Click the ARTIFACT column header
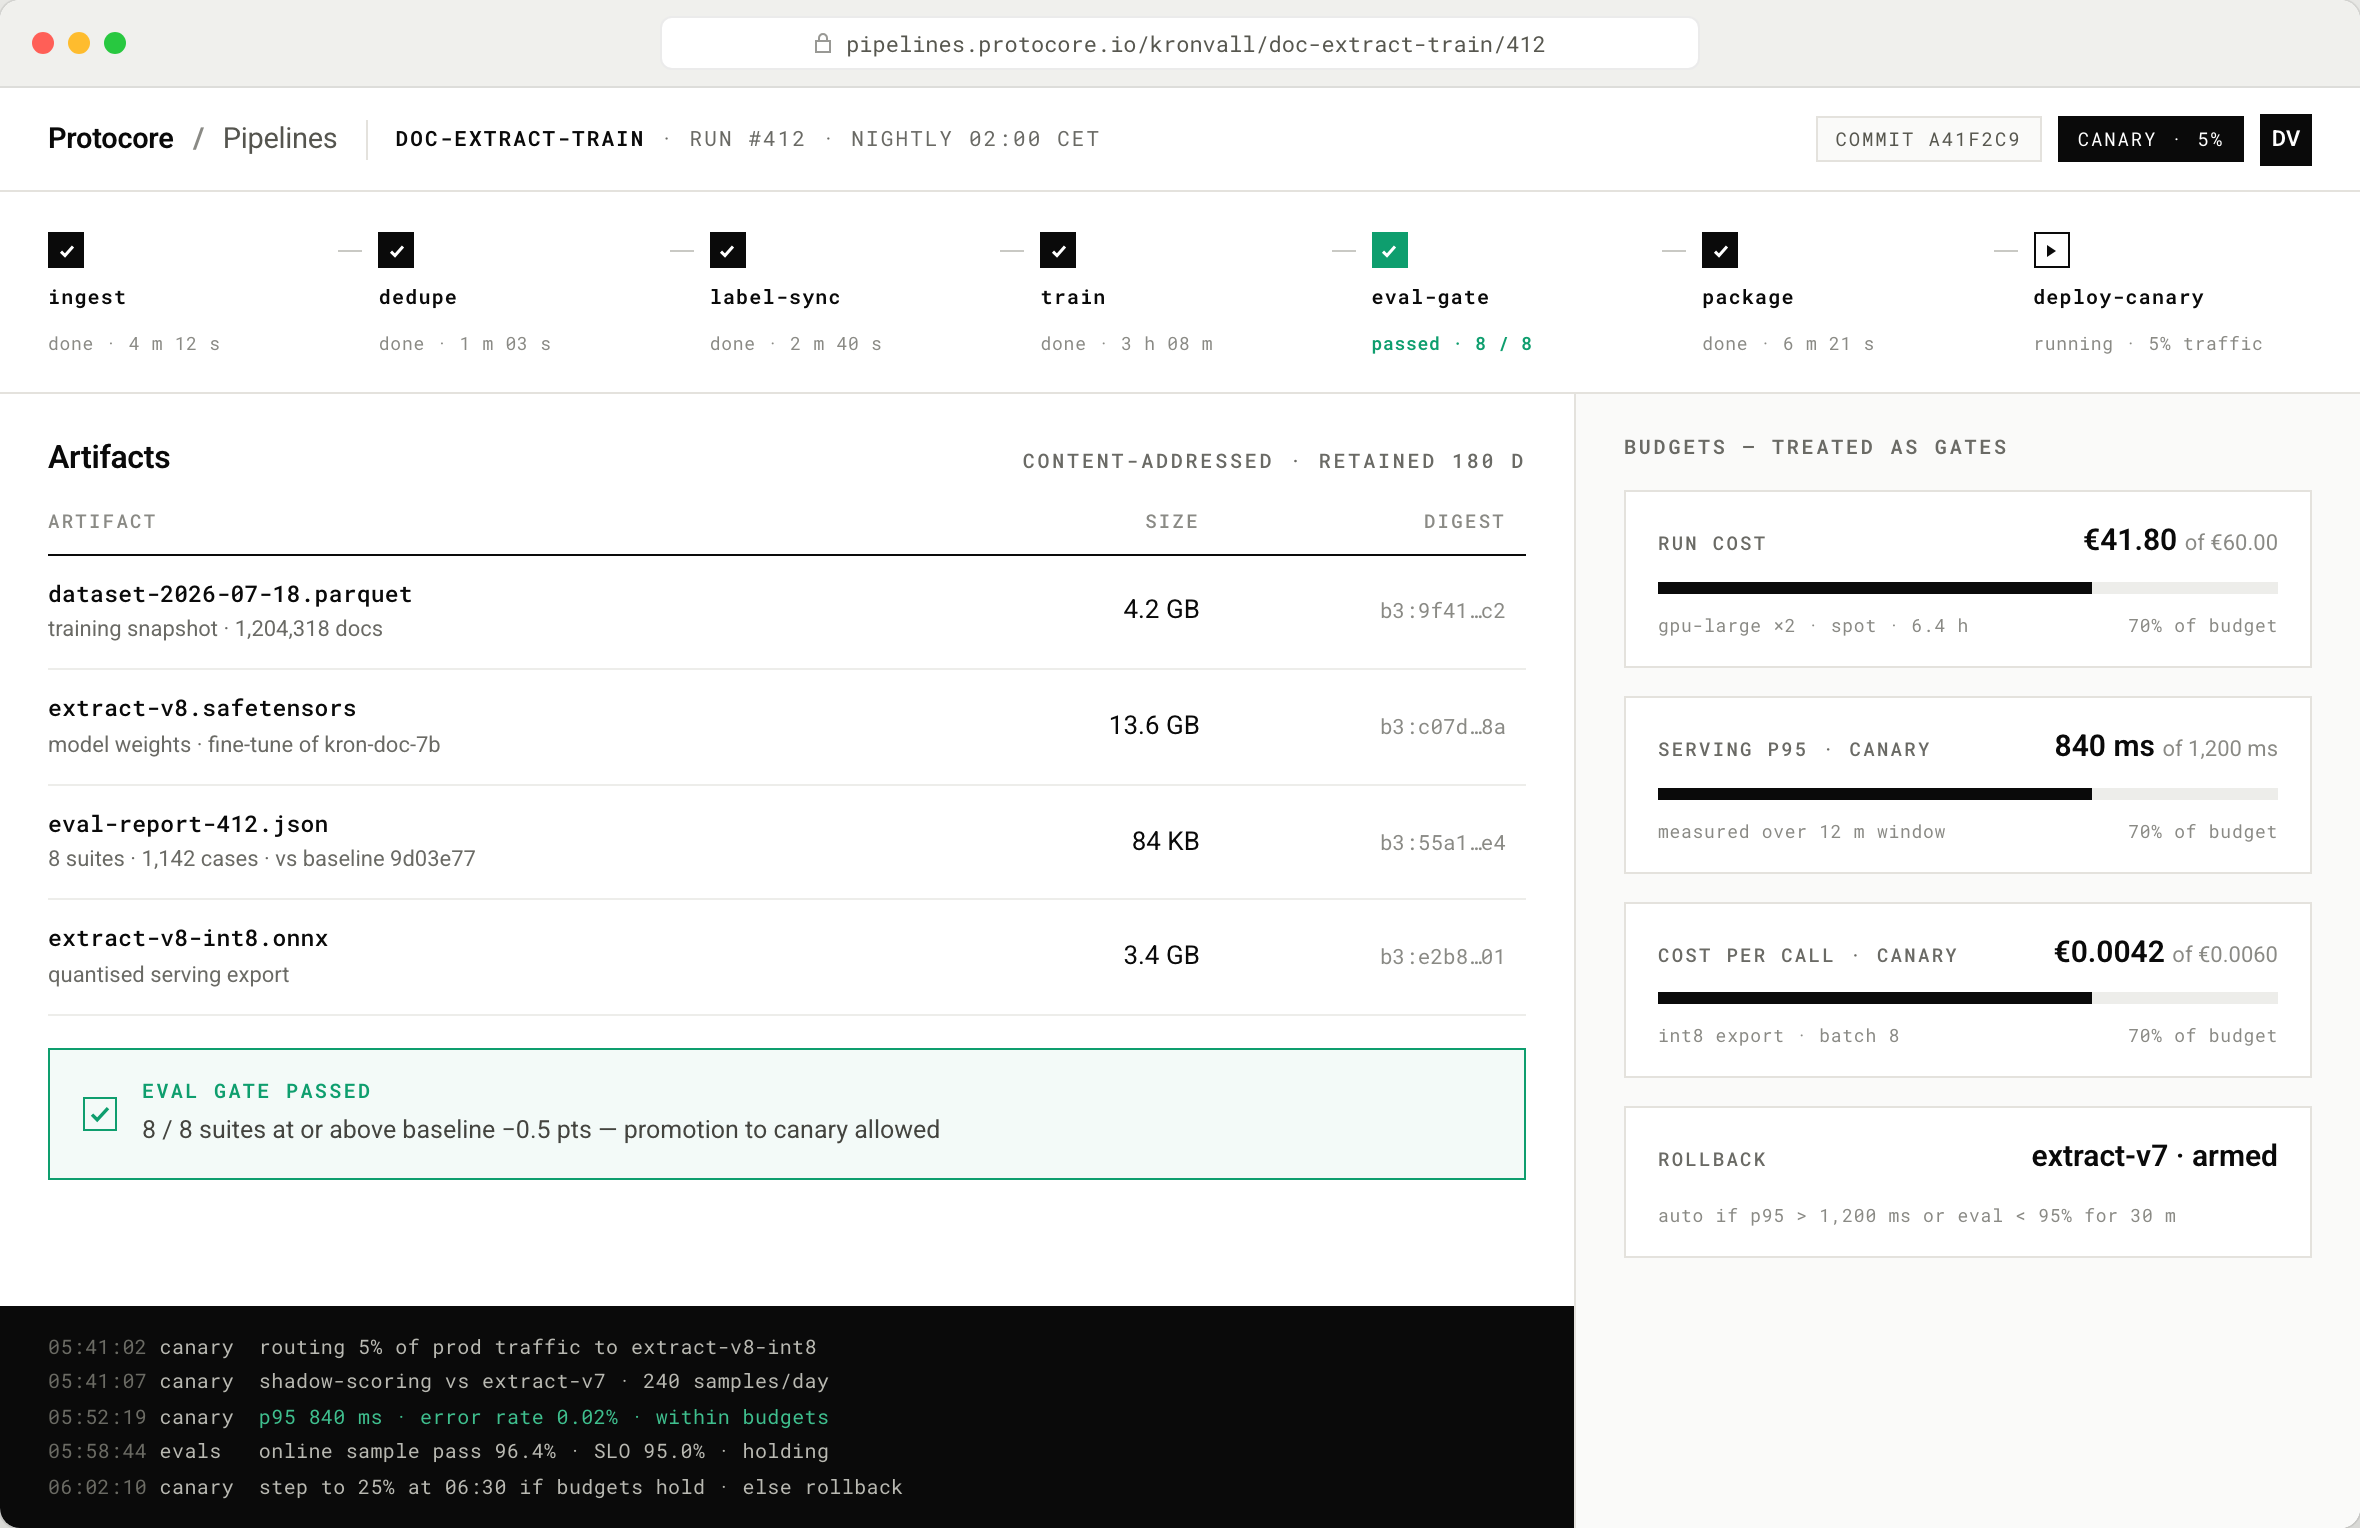This screenshot has width=2360, height=1528. [102, 521]
